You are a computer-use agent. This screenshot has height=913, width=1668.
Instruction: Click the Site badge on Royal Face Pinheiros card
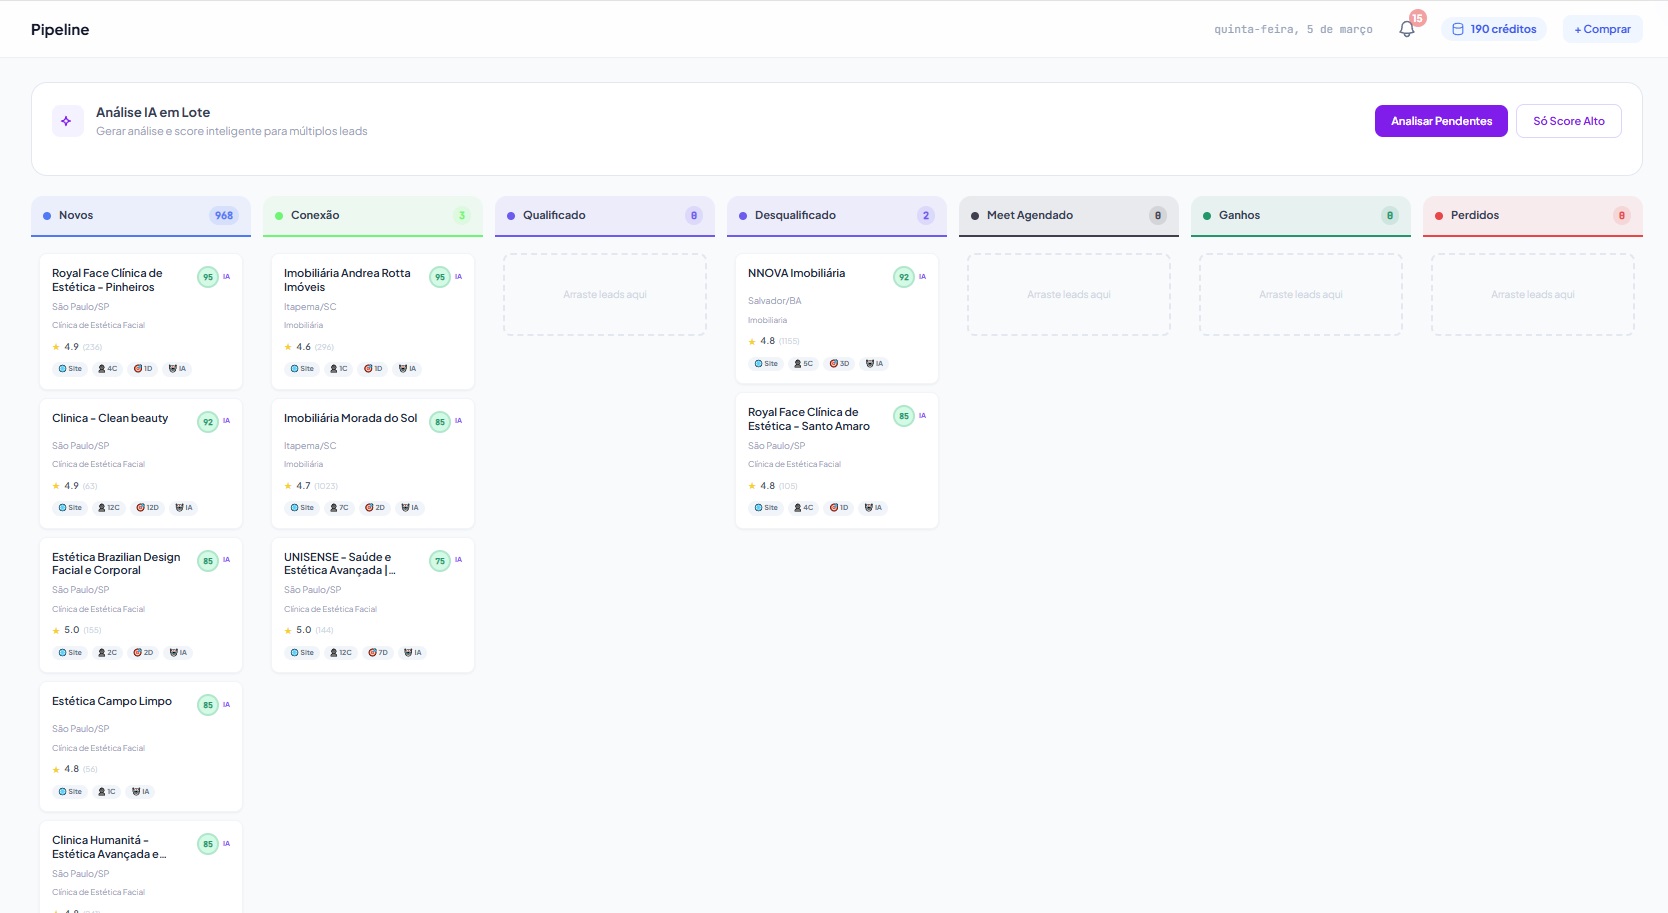pyautogui.click(x=70, y=368)
